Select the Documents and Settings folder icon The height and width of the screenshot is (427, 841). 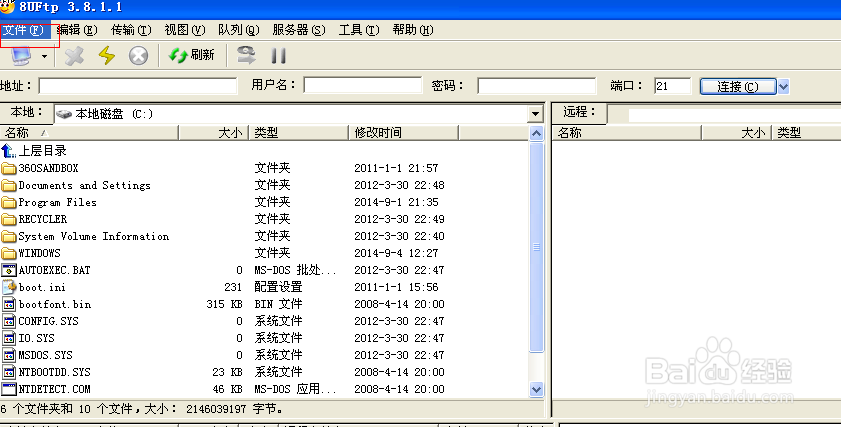point(9,186)
